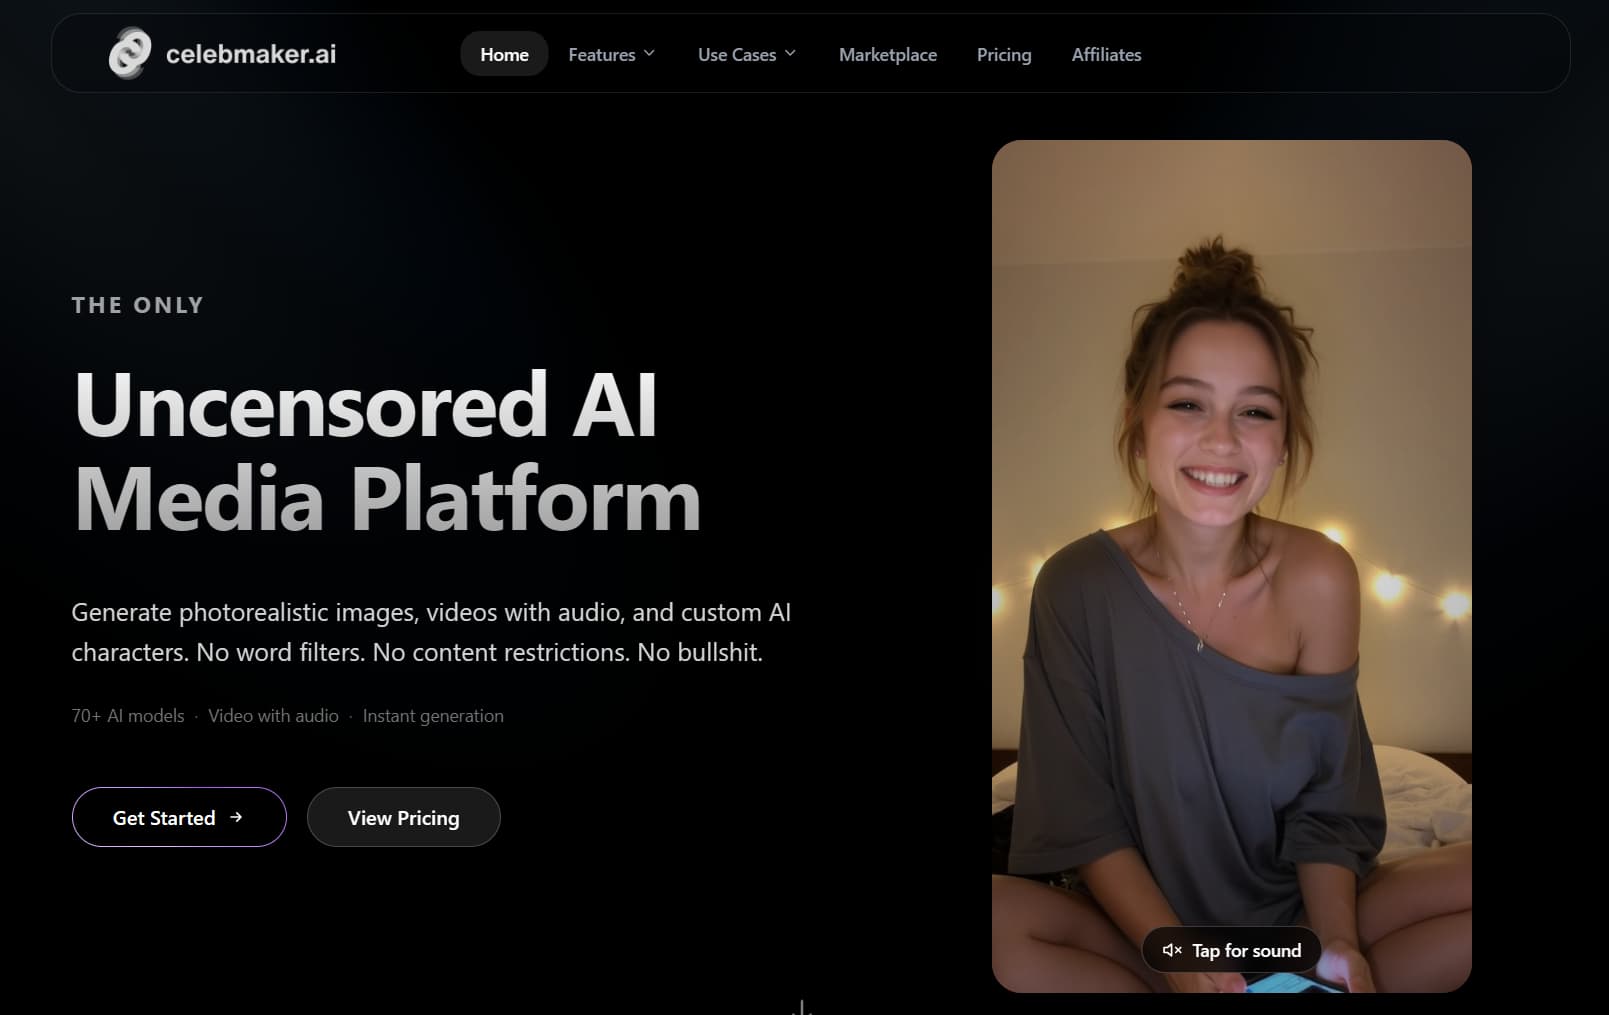Click the muted speaker icon on the video
Image resolution: width=1609 pixels, height=1015 pixels.
click(1171, 950)
